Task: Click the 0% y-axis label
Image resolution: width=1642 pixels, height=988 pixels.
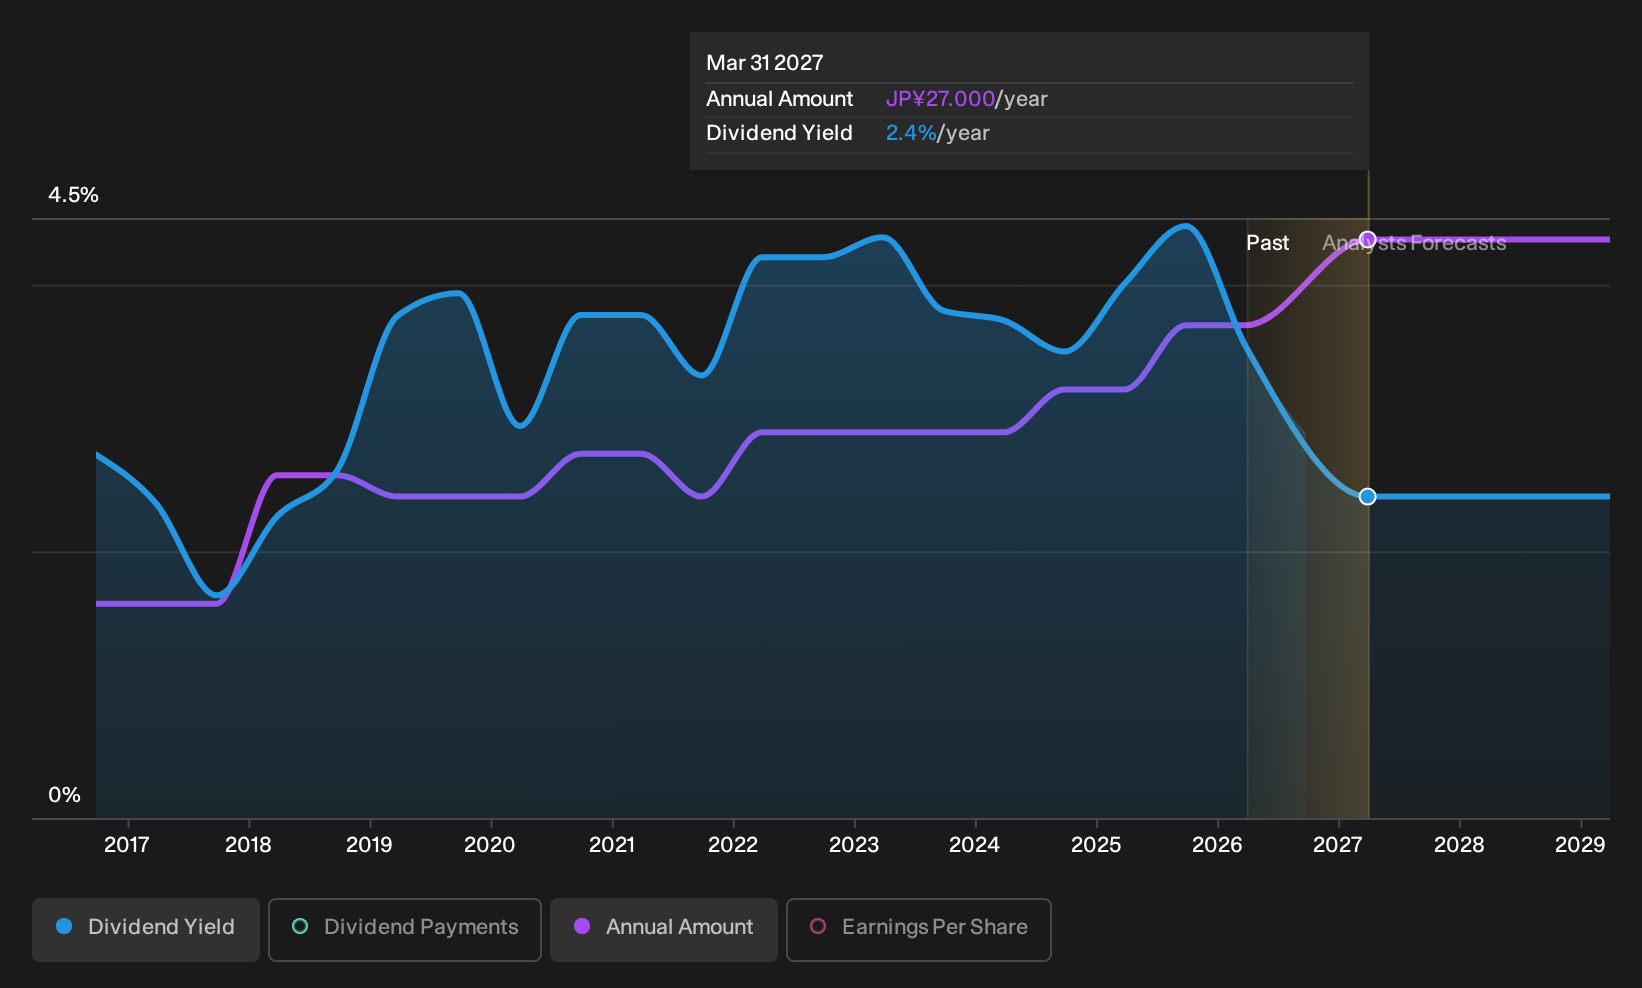Action: 65,795
